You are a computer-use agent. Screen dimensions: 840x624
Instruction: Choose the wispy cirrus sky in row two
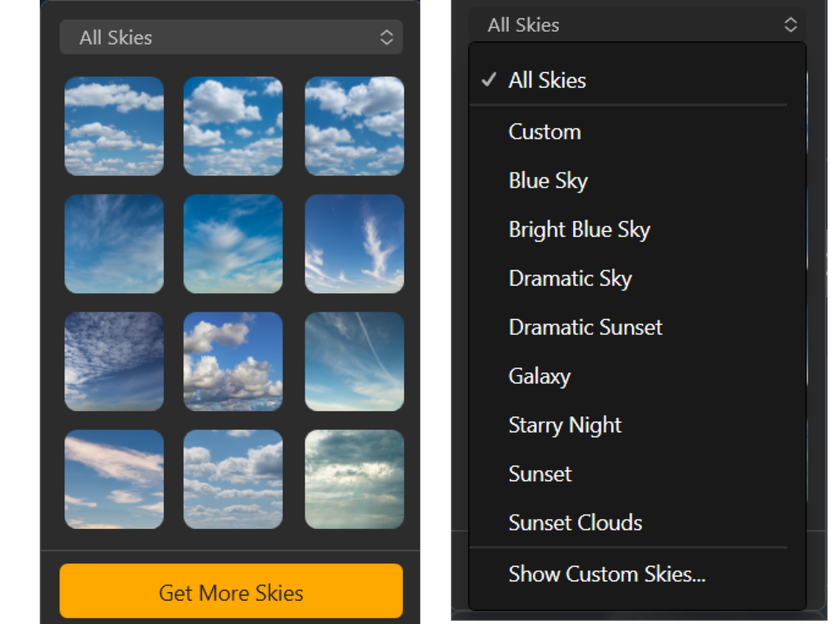tap(354, 244)
